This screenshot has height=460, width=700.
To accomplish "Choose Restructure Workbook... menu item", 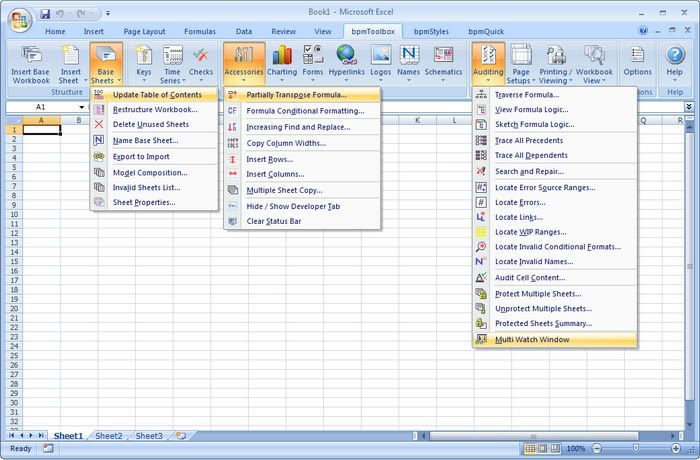I will [154, 109].
